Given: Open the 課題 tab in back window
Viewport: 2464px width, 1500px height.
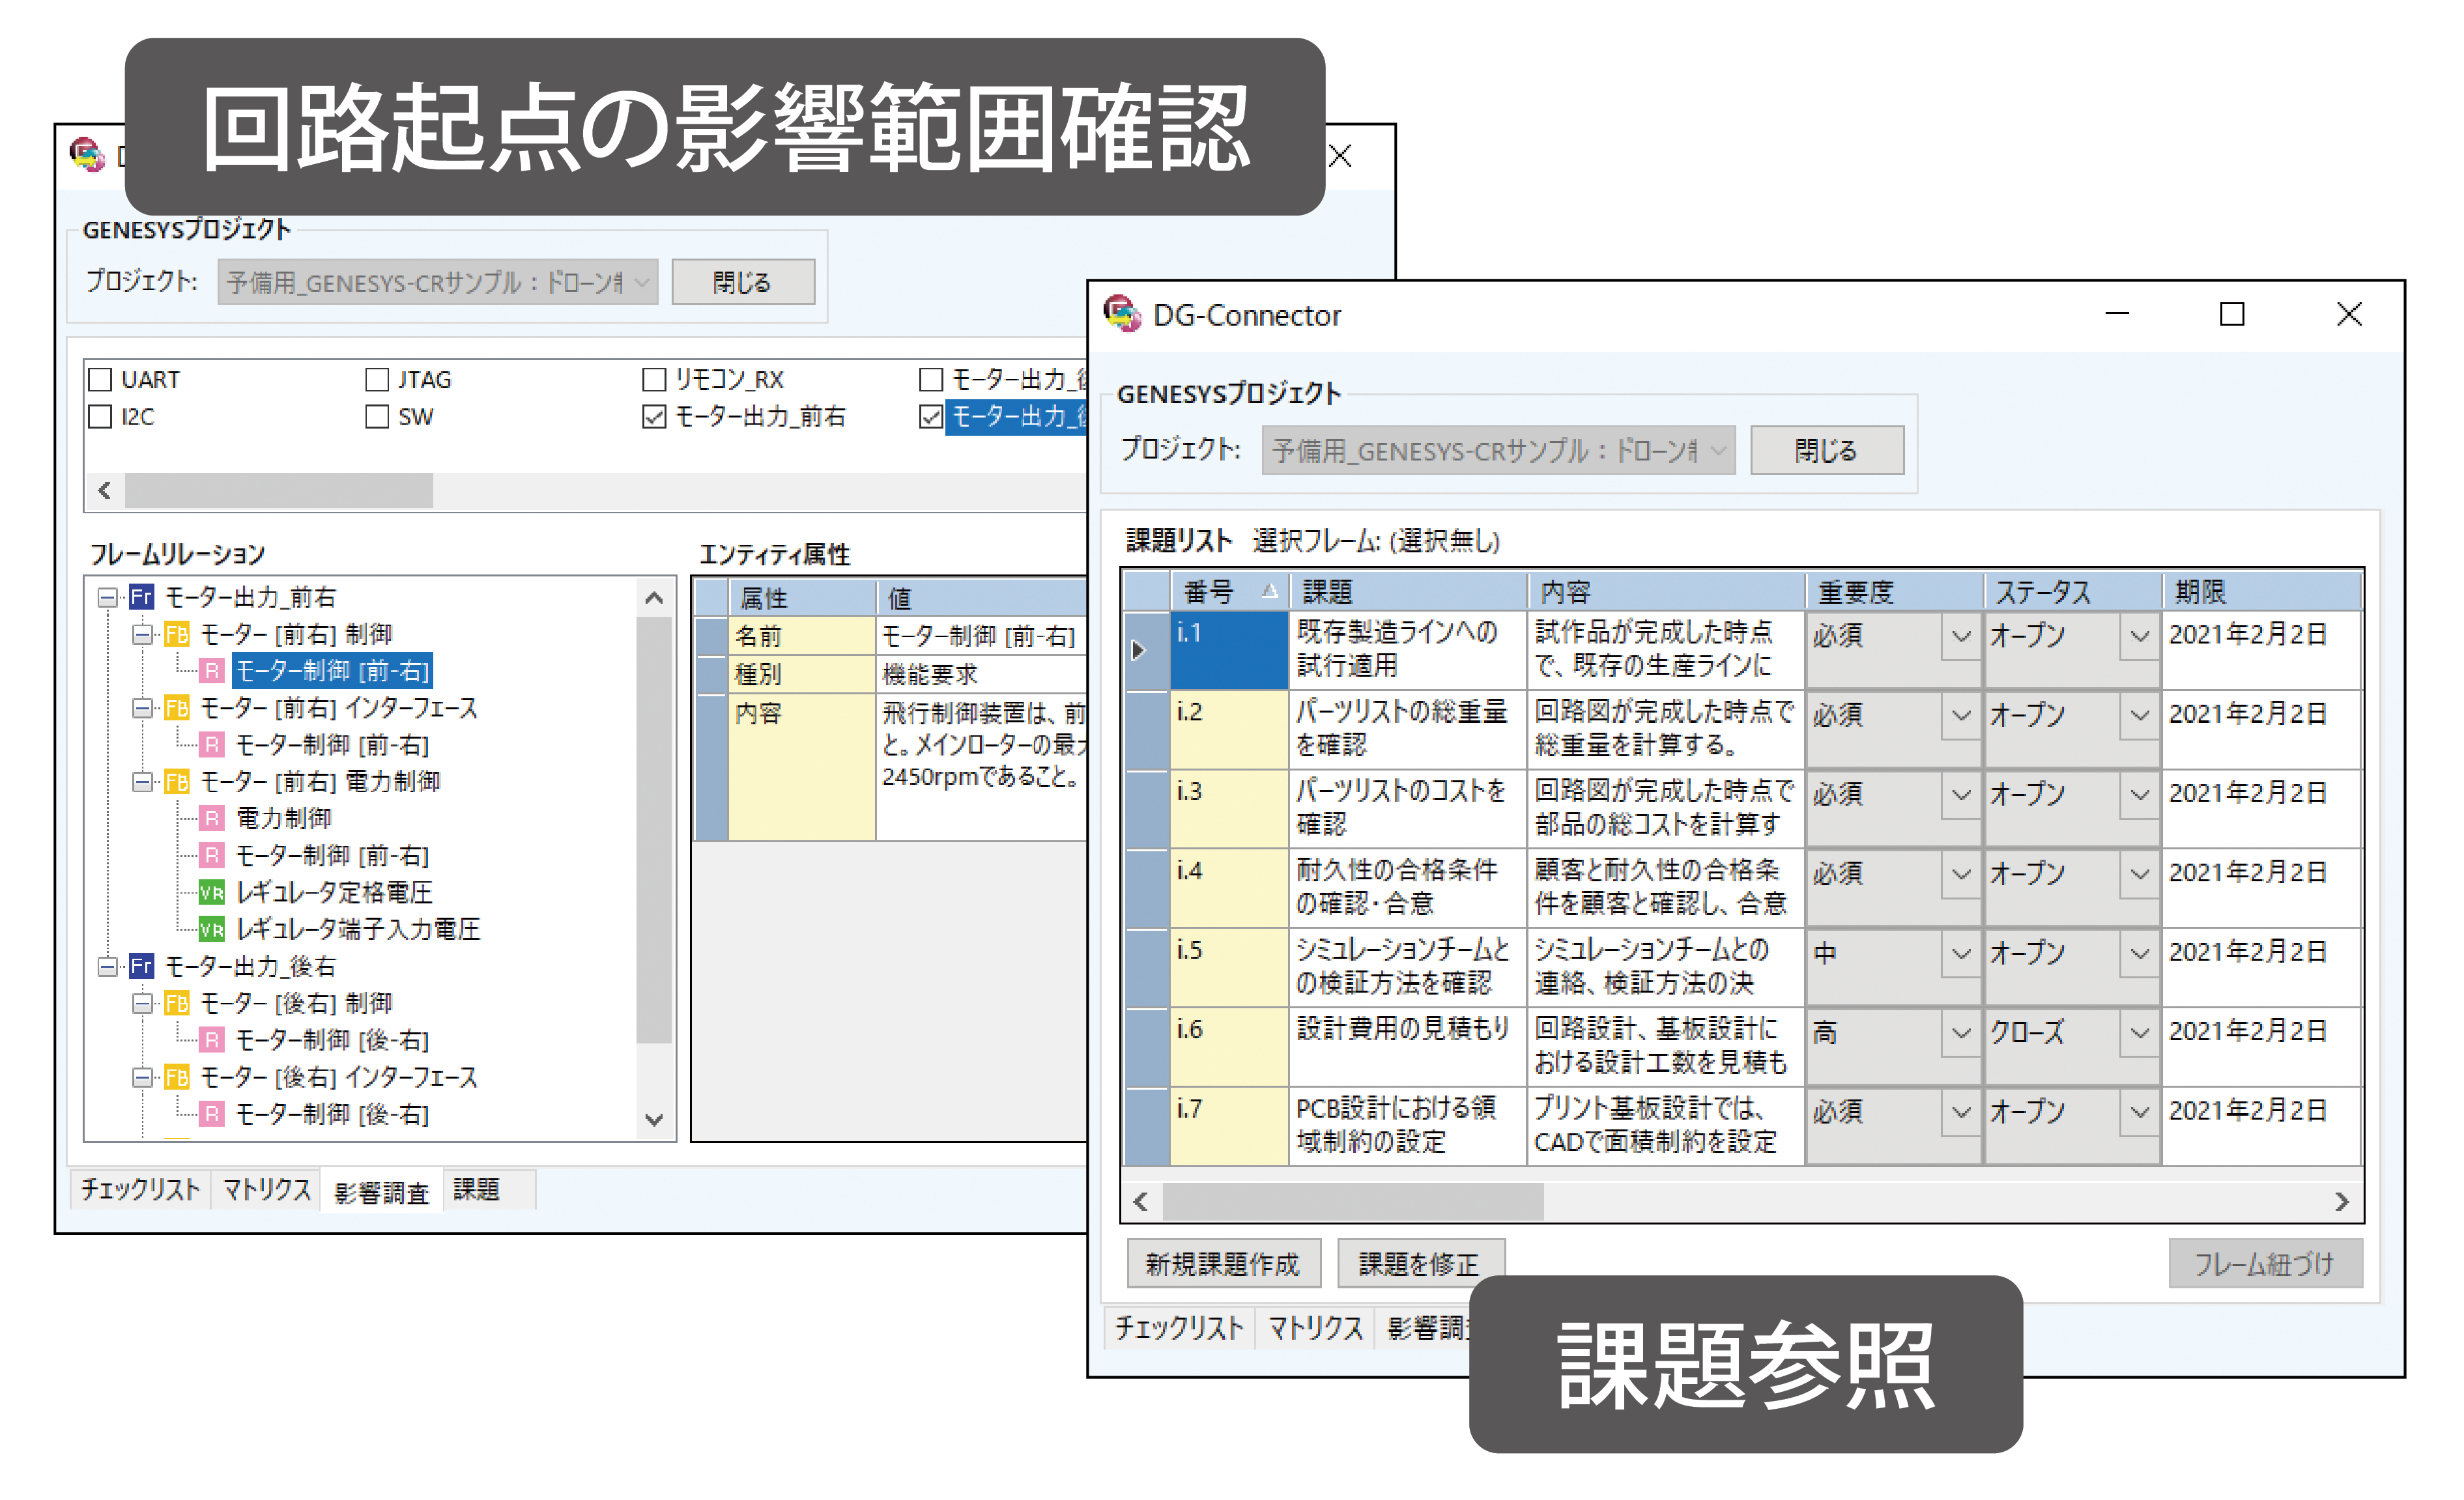Looking at the screenshot, I should tap(476, 1190).
